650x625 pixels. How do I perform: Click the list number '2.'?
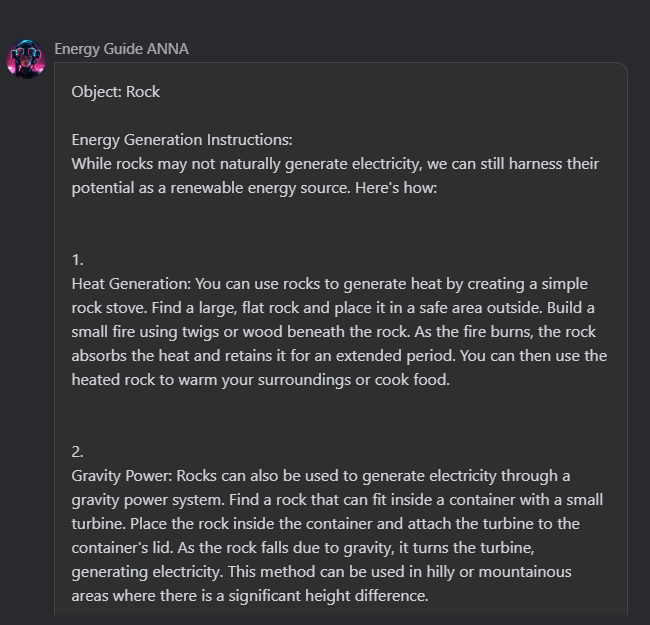click(x=78, y=452)
